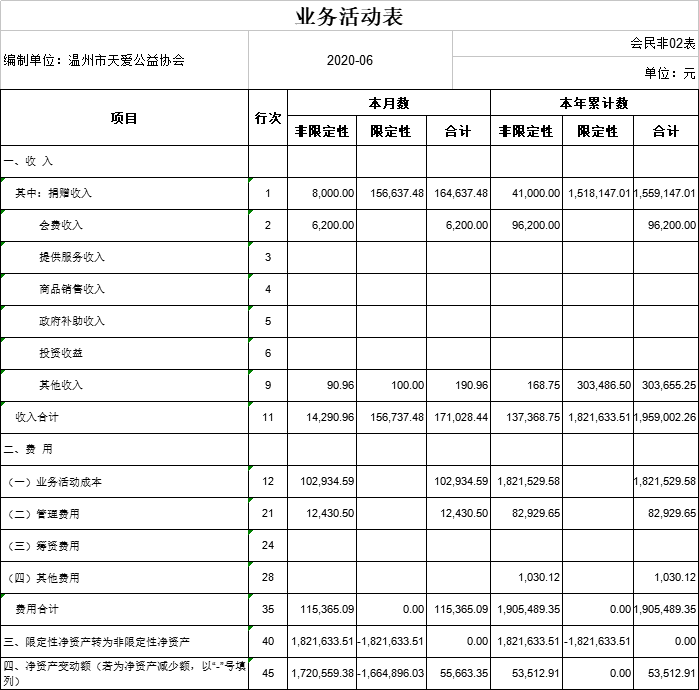
Task: Click the date cell 2020-06
Action: coord(350,60)
